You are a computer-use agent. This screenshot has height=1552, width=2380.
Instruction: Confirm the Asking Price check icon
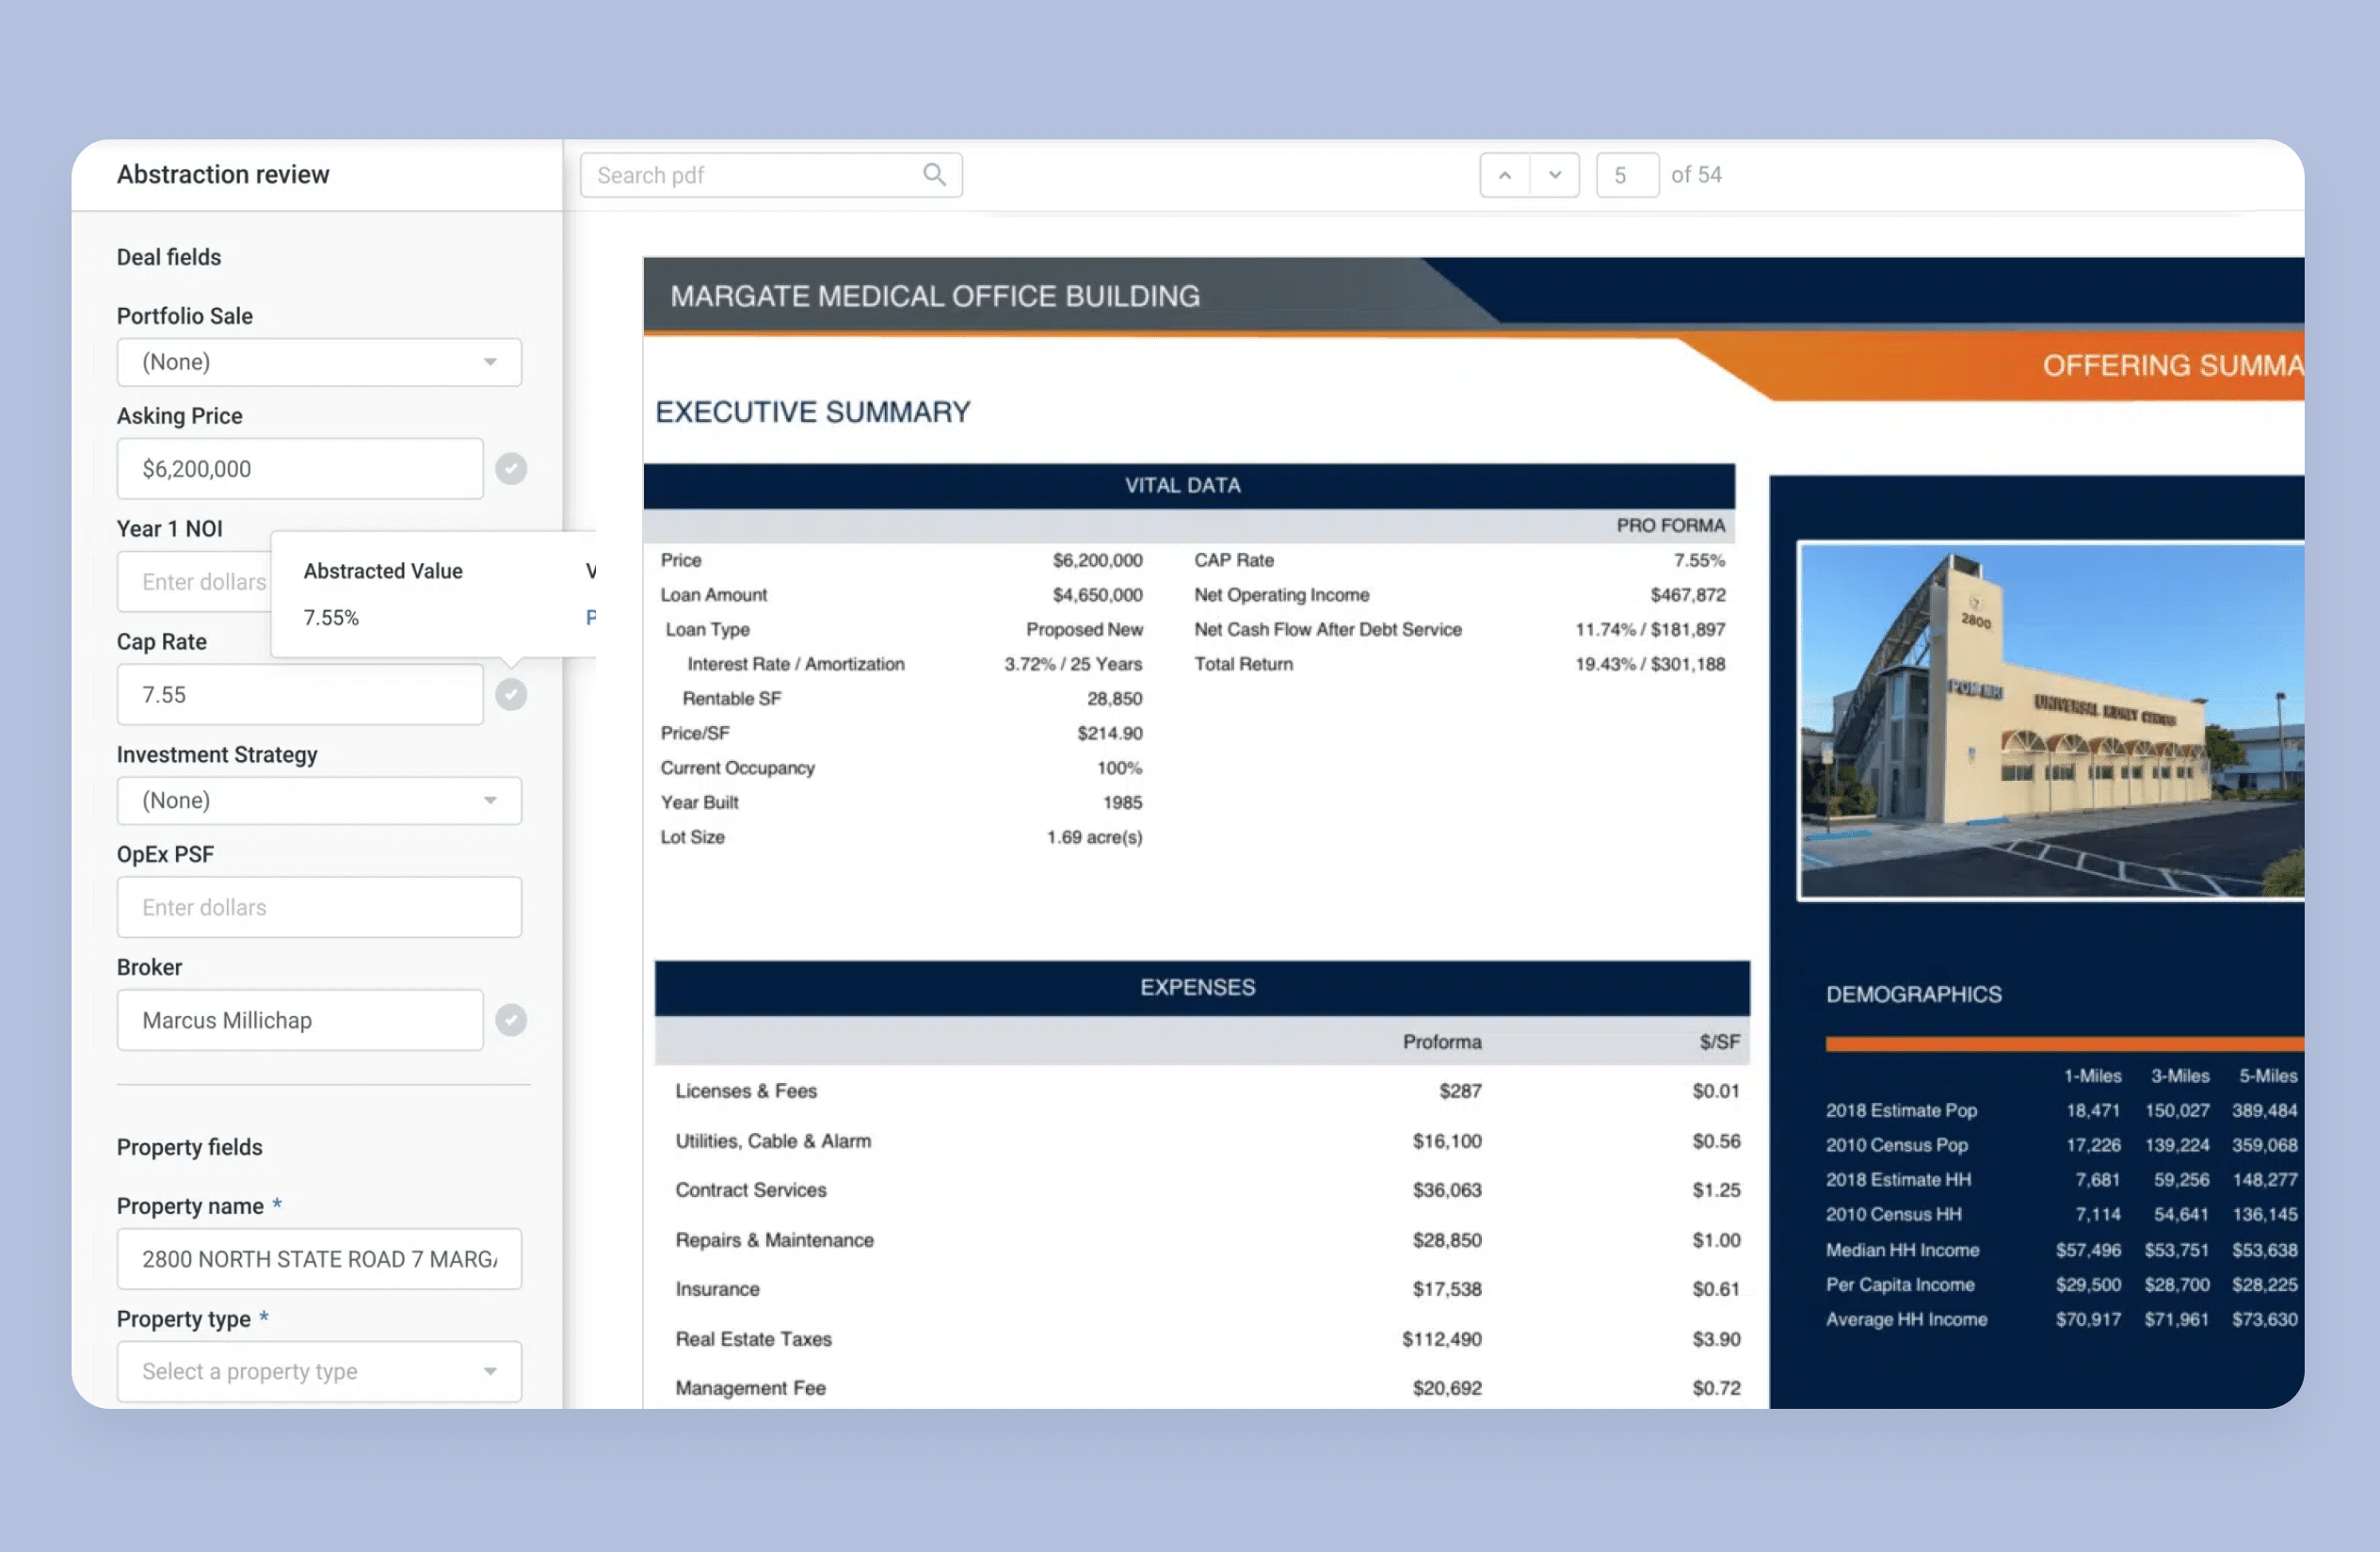(x=511, y=468)
